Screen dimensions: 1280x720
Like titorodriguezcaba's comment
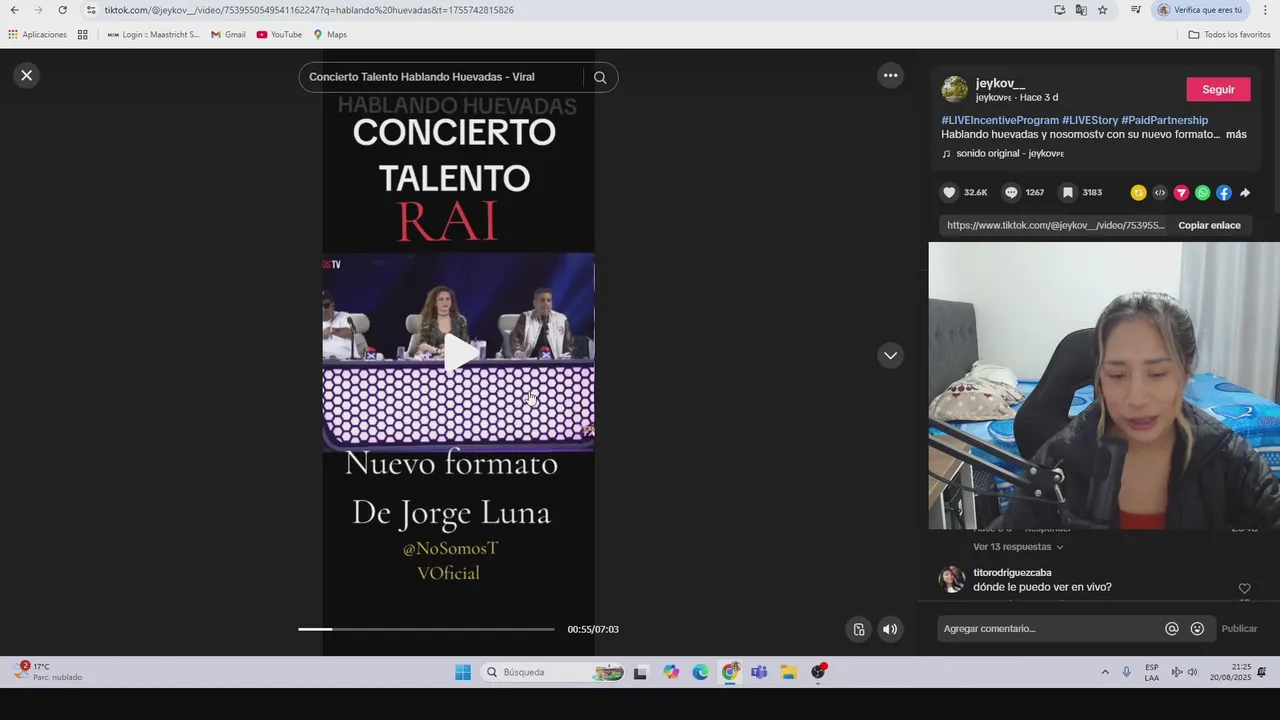[x=1244, y=589]
